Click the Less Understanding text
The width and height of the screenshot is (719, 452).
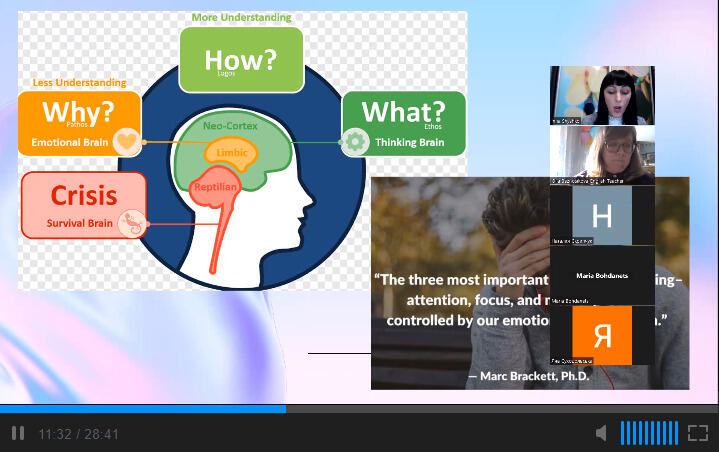79,83
